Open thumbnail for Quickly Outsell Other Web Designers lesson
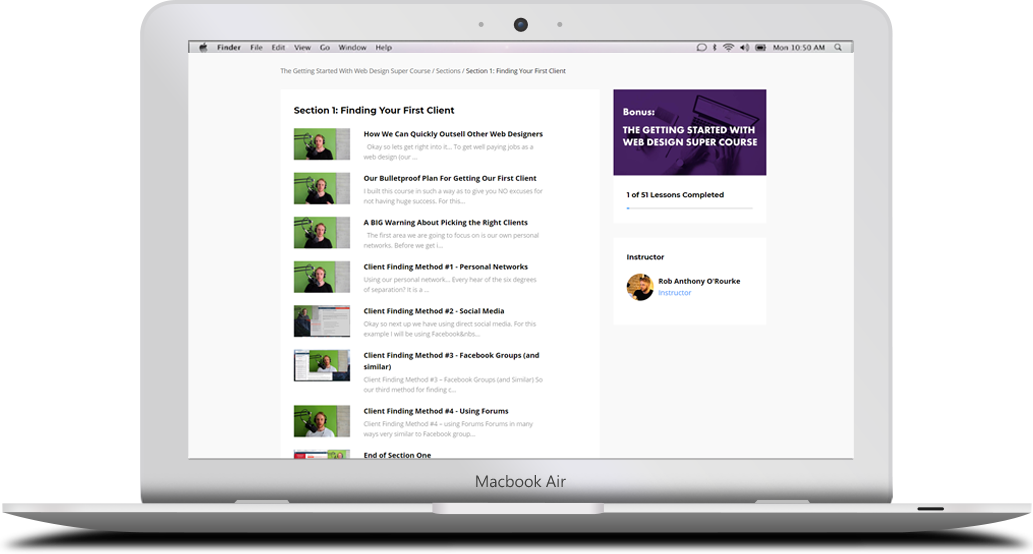Image resolution: width=1033 pixels, height=554 pixels. click(x=321, y=144)
